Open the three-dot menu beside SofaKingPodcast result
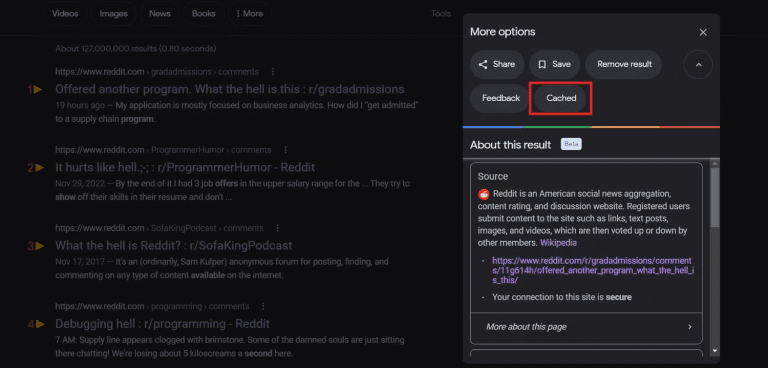 point(278,228)
